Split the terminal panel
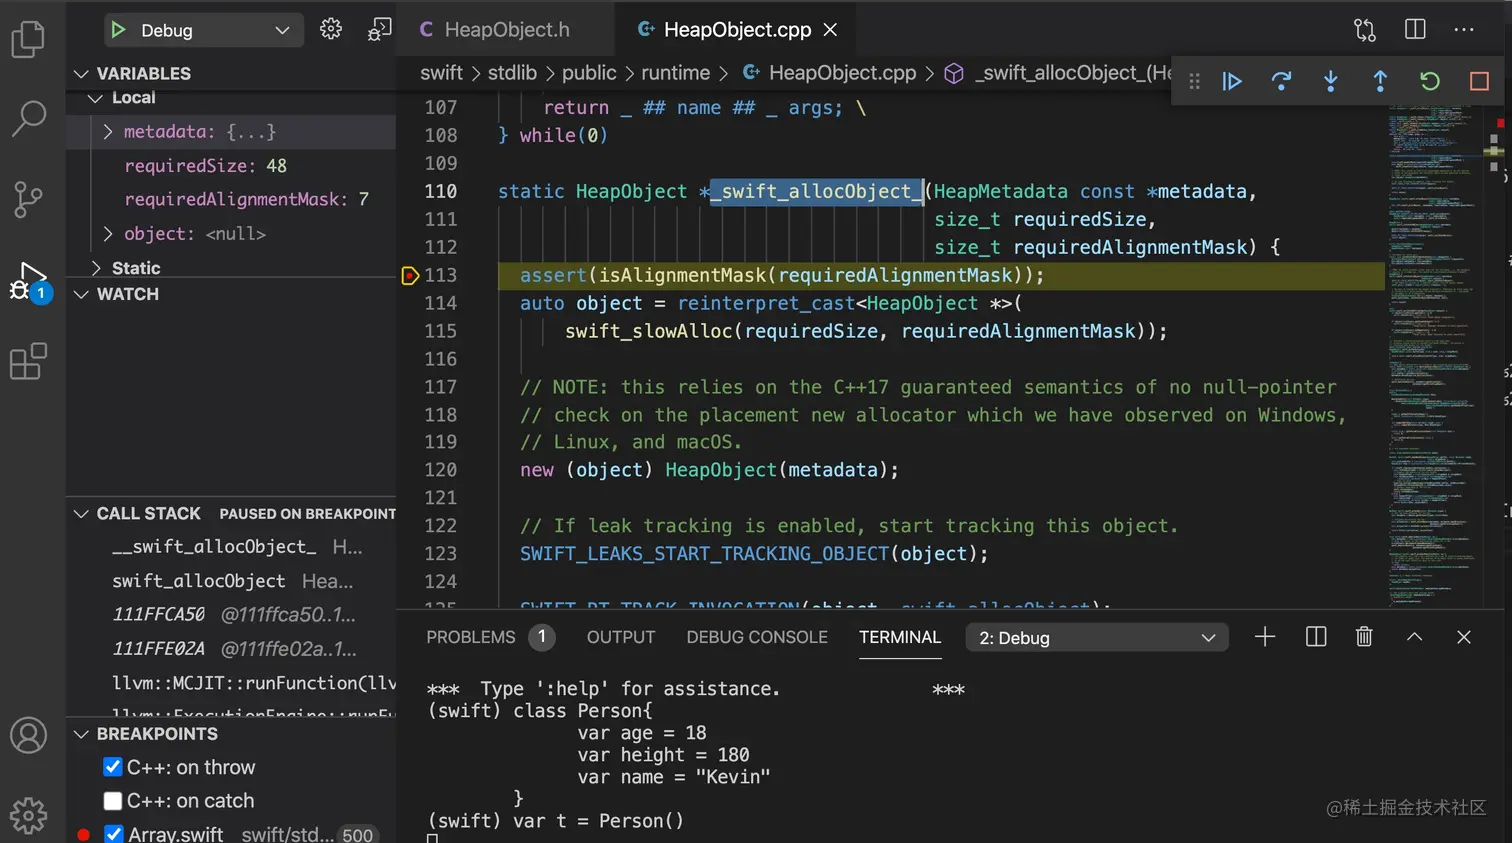 1316,637
